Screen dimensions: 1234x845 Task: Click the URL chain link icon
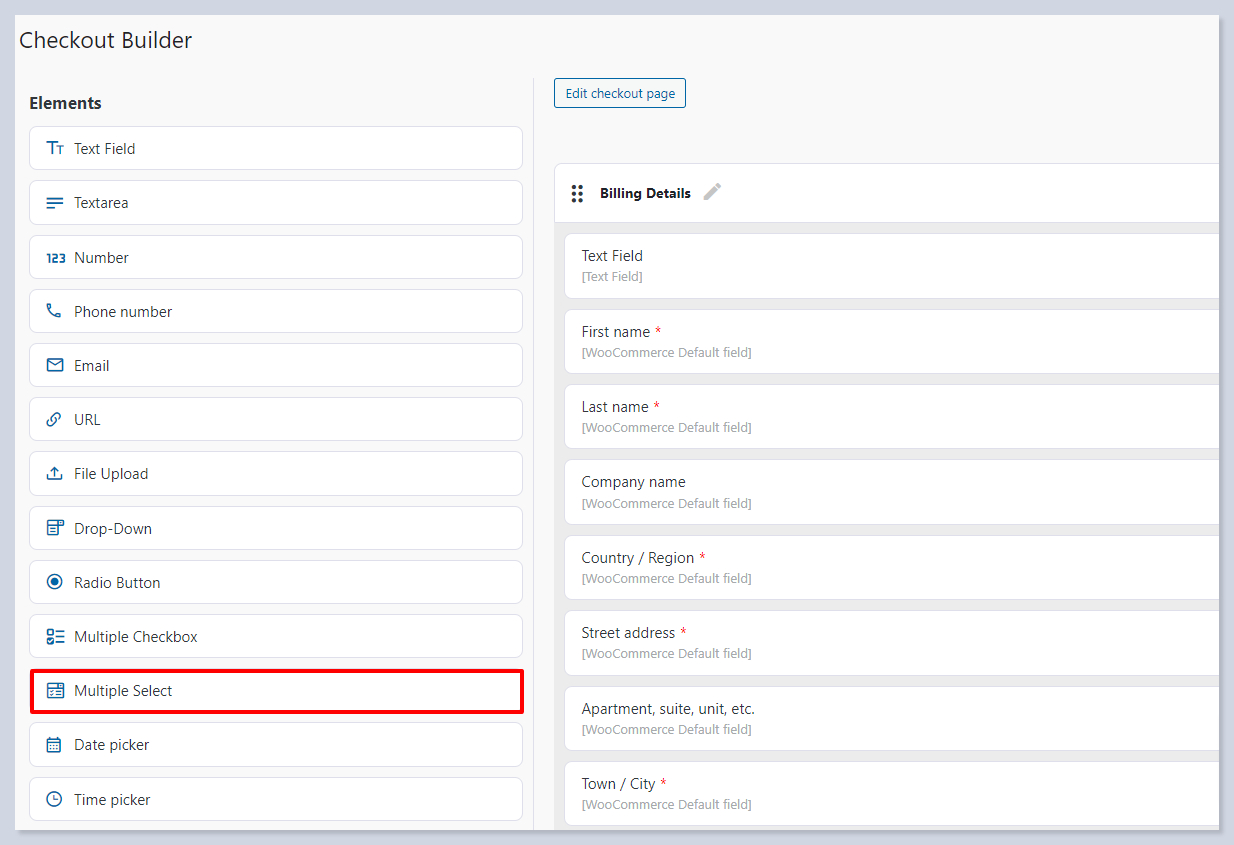pos(54,419)
